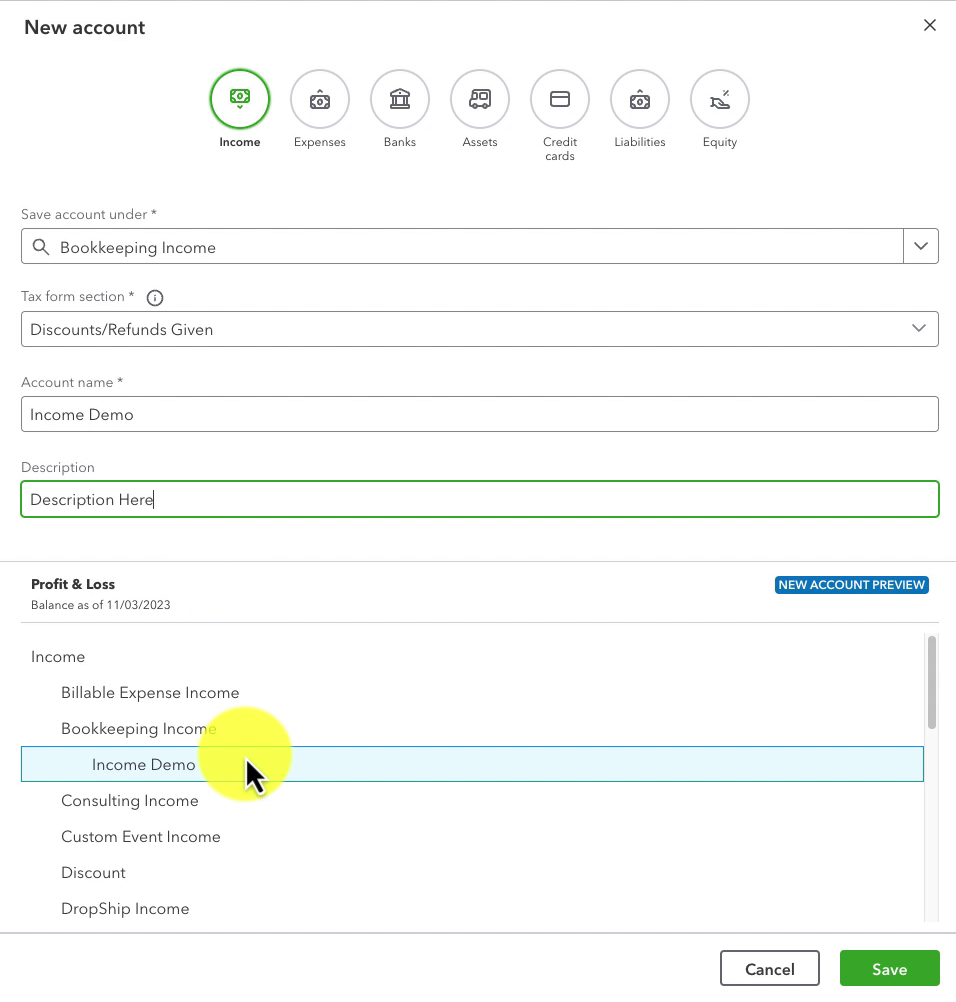Close the New account dialog
Image resolution: width=956 pixels, height=1002 pixels.
pos(930,26)
